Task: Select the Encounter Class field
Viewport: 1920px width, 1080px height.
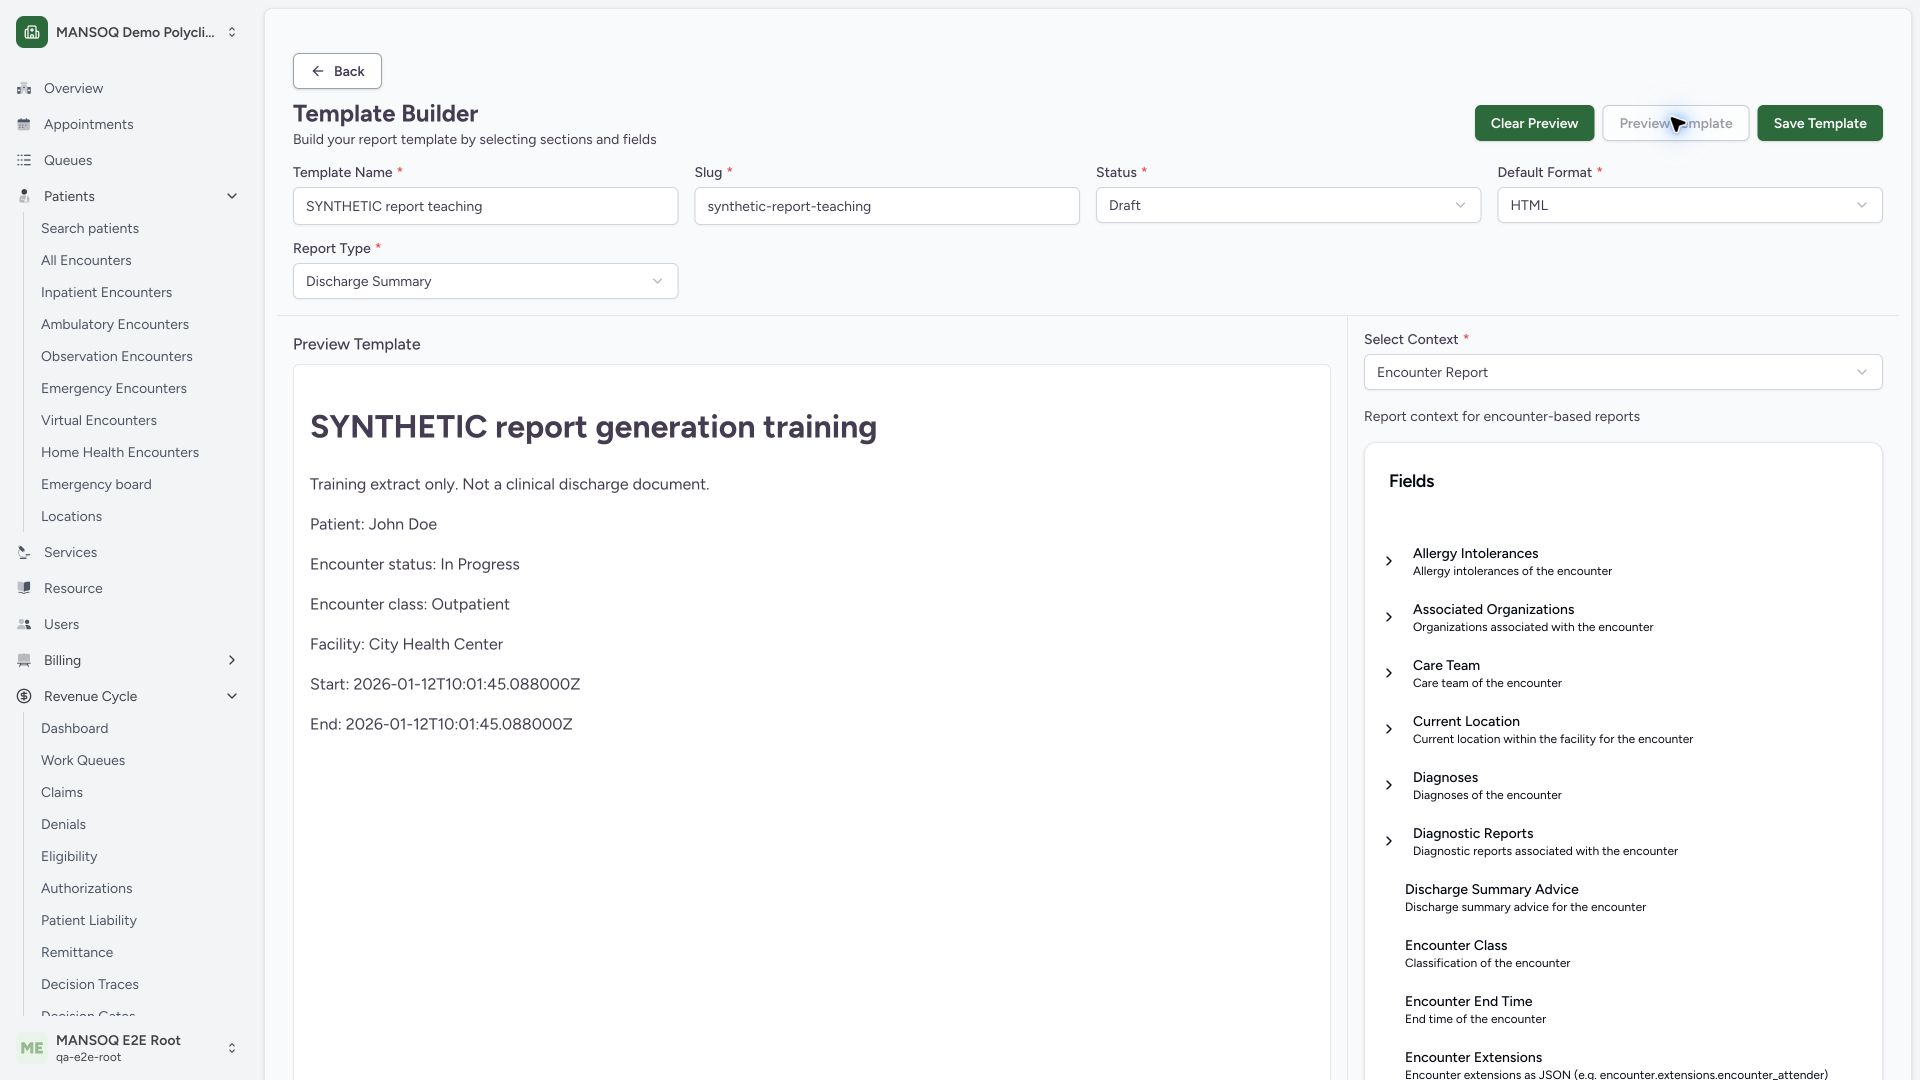Action: [x=1487, y=953]
